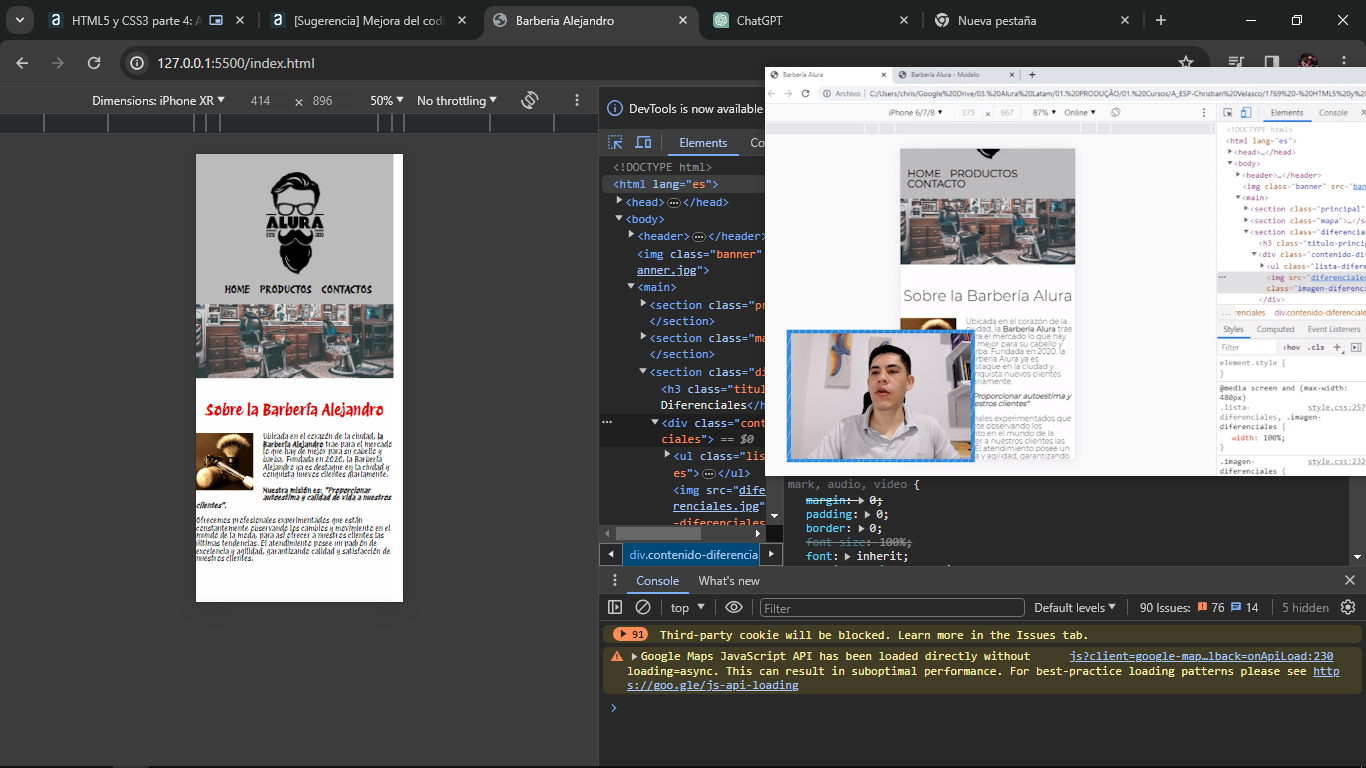
Task: Close the ChatGPT tab
Action: (904, 20)
